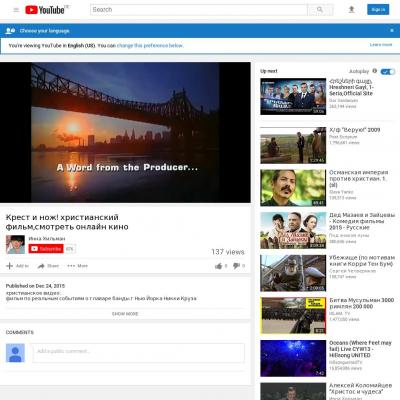Screen dimensions: 400x400
Task: Open the uploader's channel avatar
Action: (x=15, y=245)
